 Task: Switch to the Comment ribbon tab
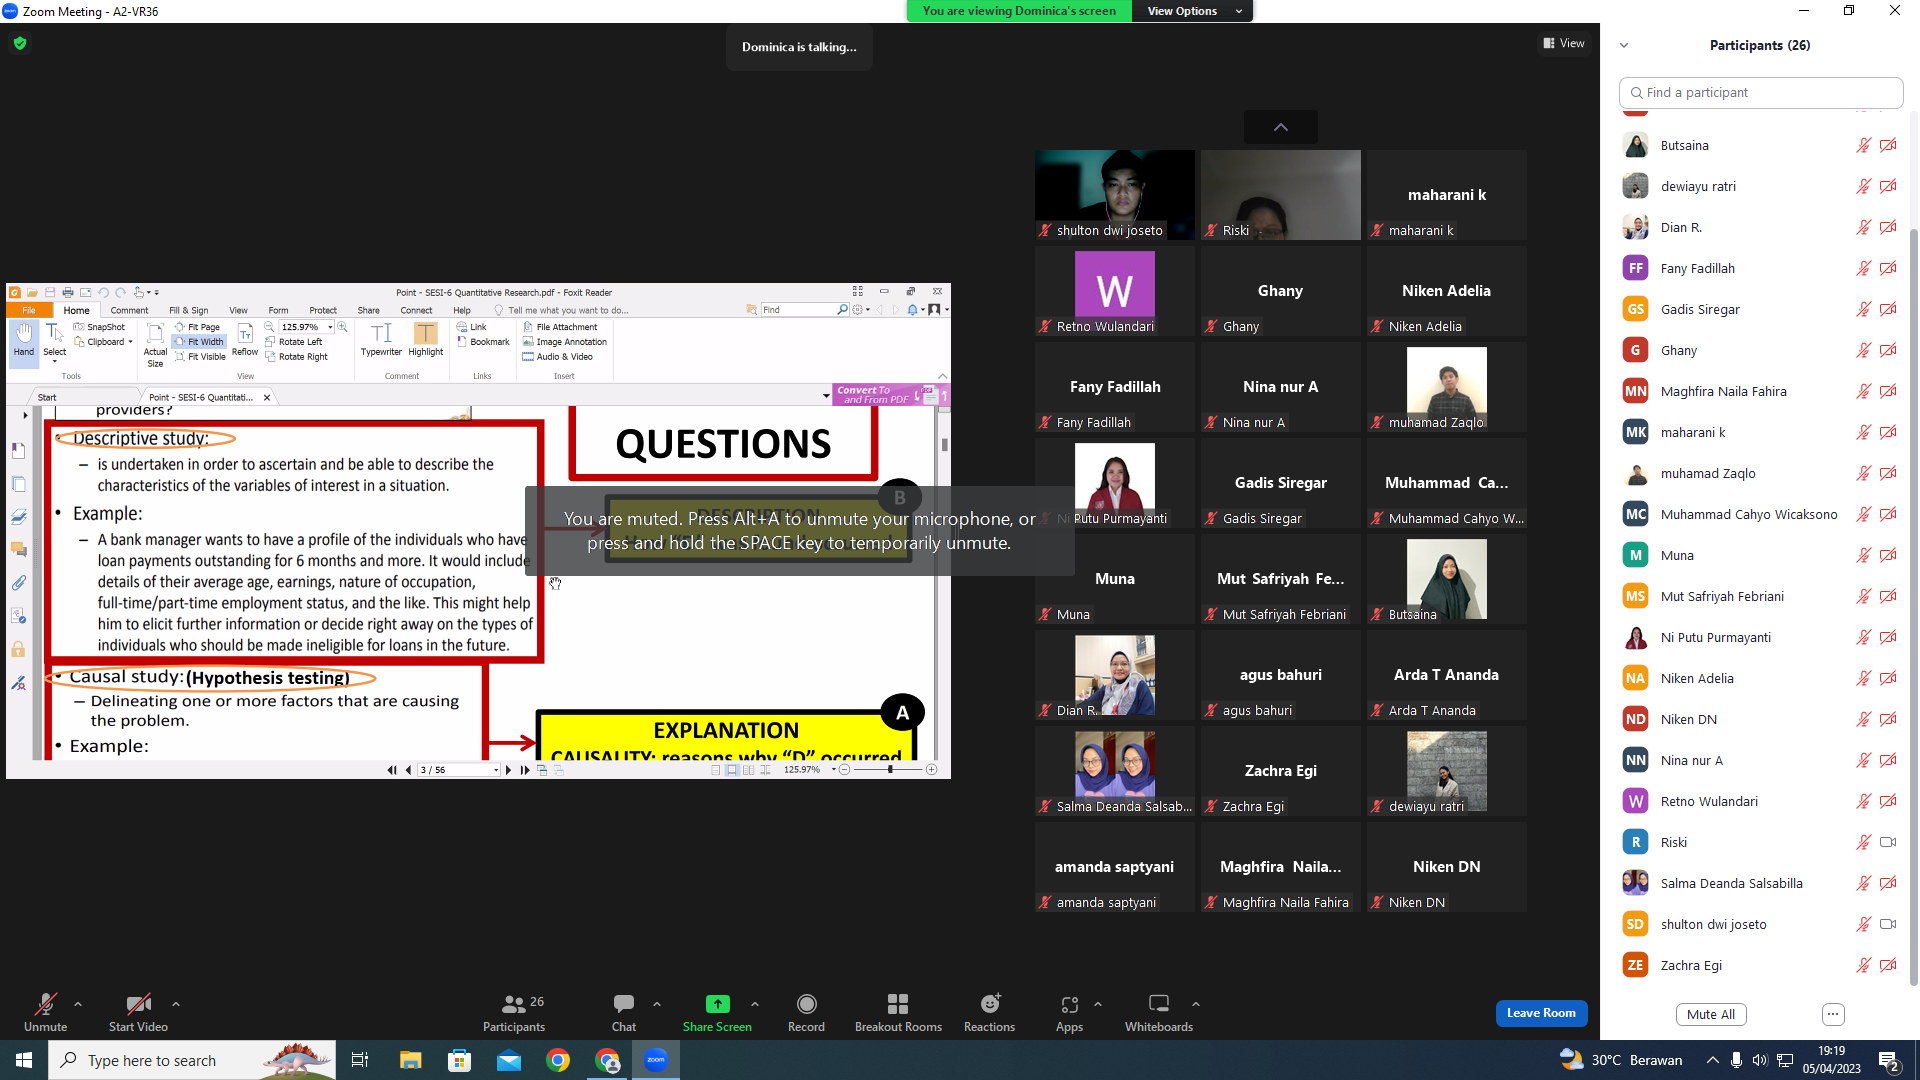pyautogui.click(x=129, y=310)
